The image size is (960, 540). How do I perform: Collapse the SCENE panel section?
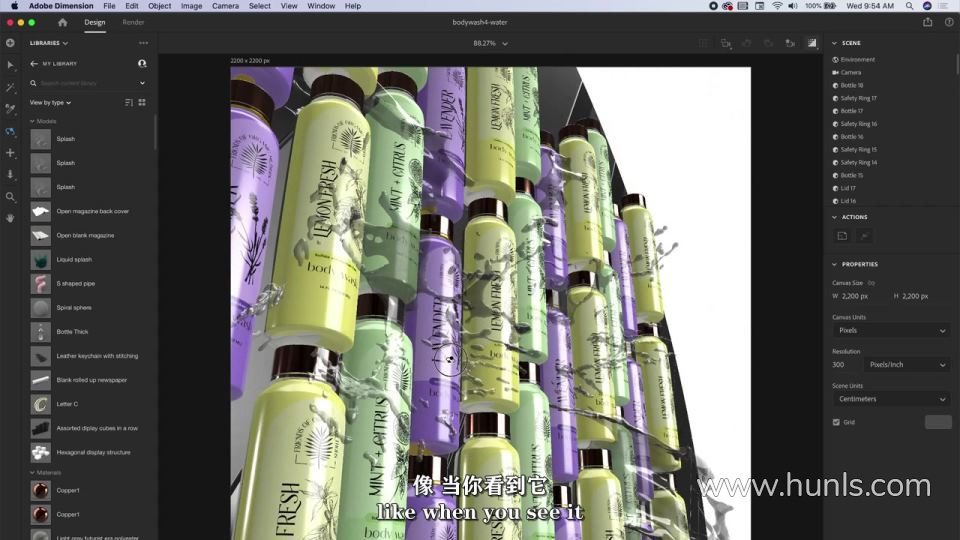click(x=834, y=43)
